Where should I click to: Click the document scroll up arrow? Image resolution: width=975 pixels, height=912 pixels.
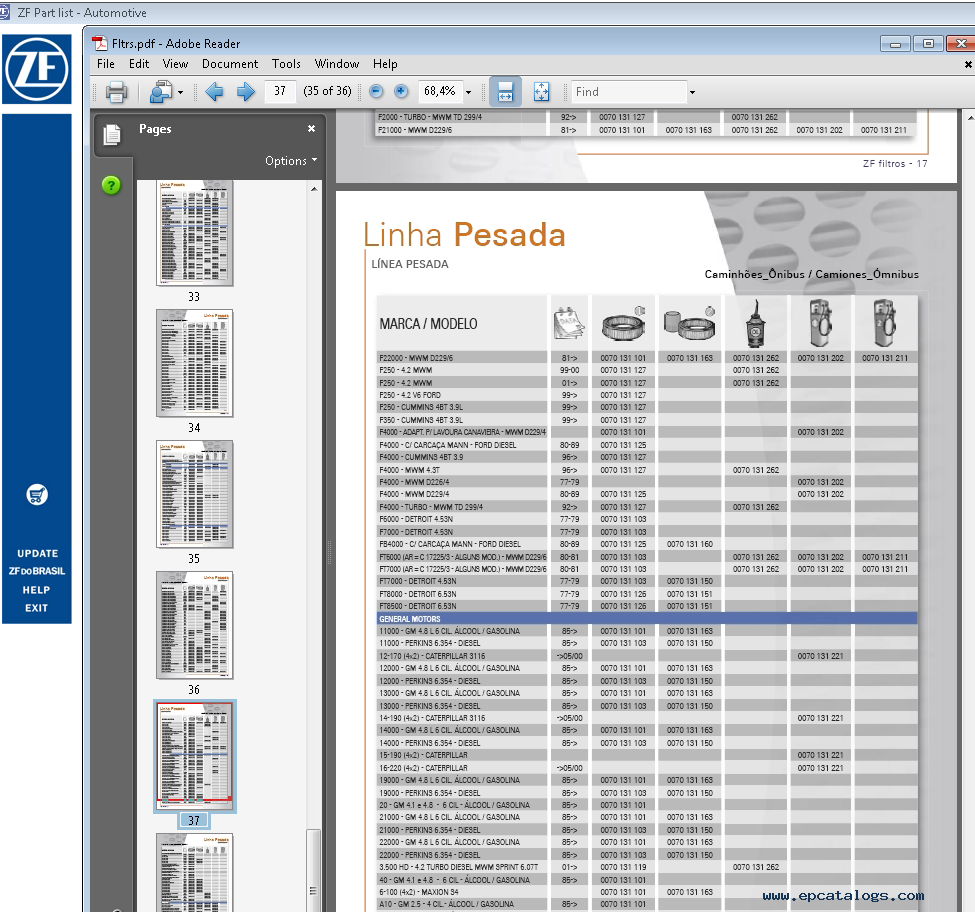click(970, 117)
